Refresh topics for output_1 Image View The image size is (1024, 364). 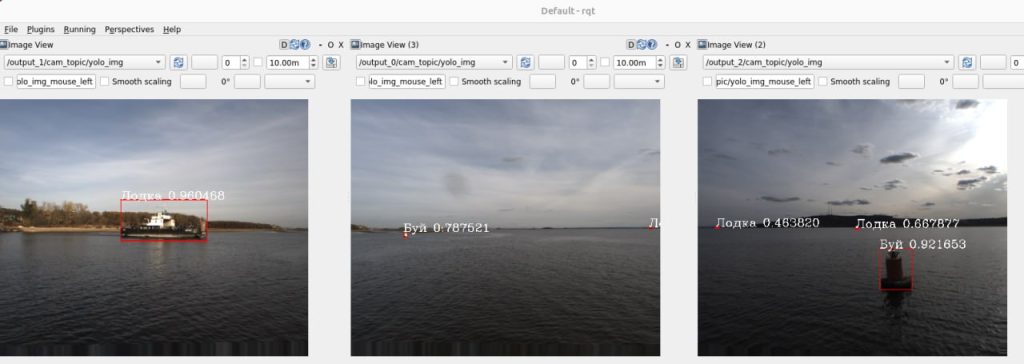point(178,63)
